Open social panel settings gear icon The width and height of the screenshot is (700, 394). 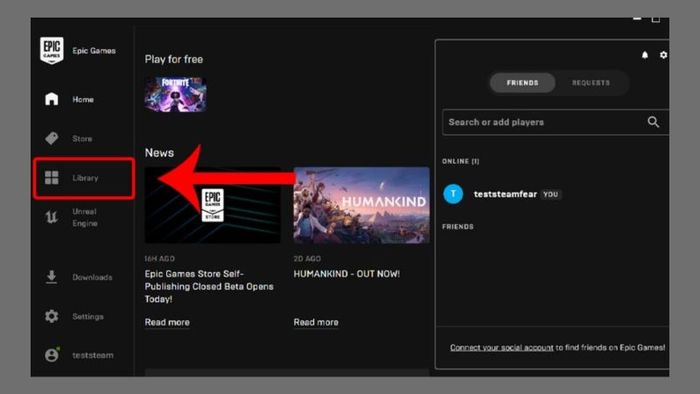coord(663,55)
